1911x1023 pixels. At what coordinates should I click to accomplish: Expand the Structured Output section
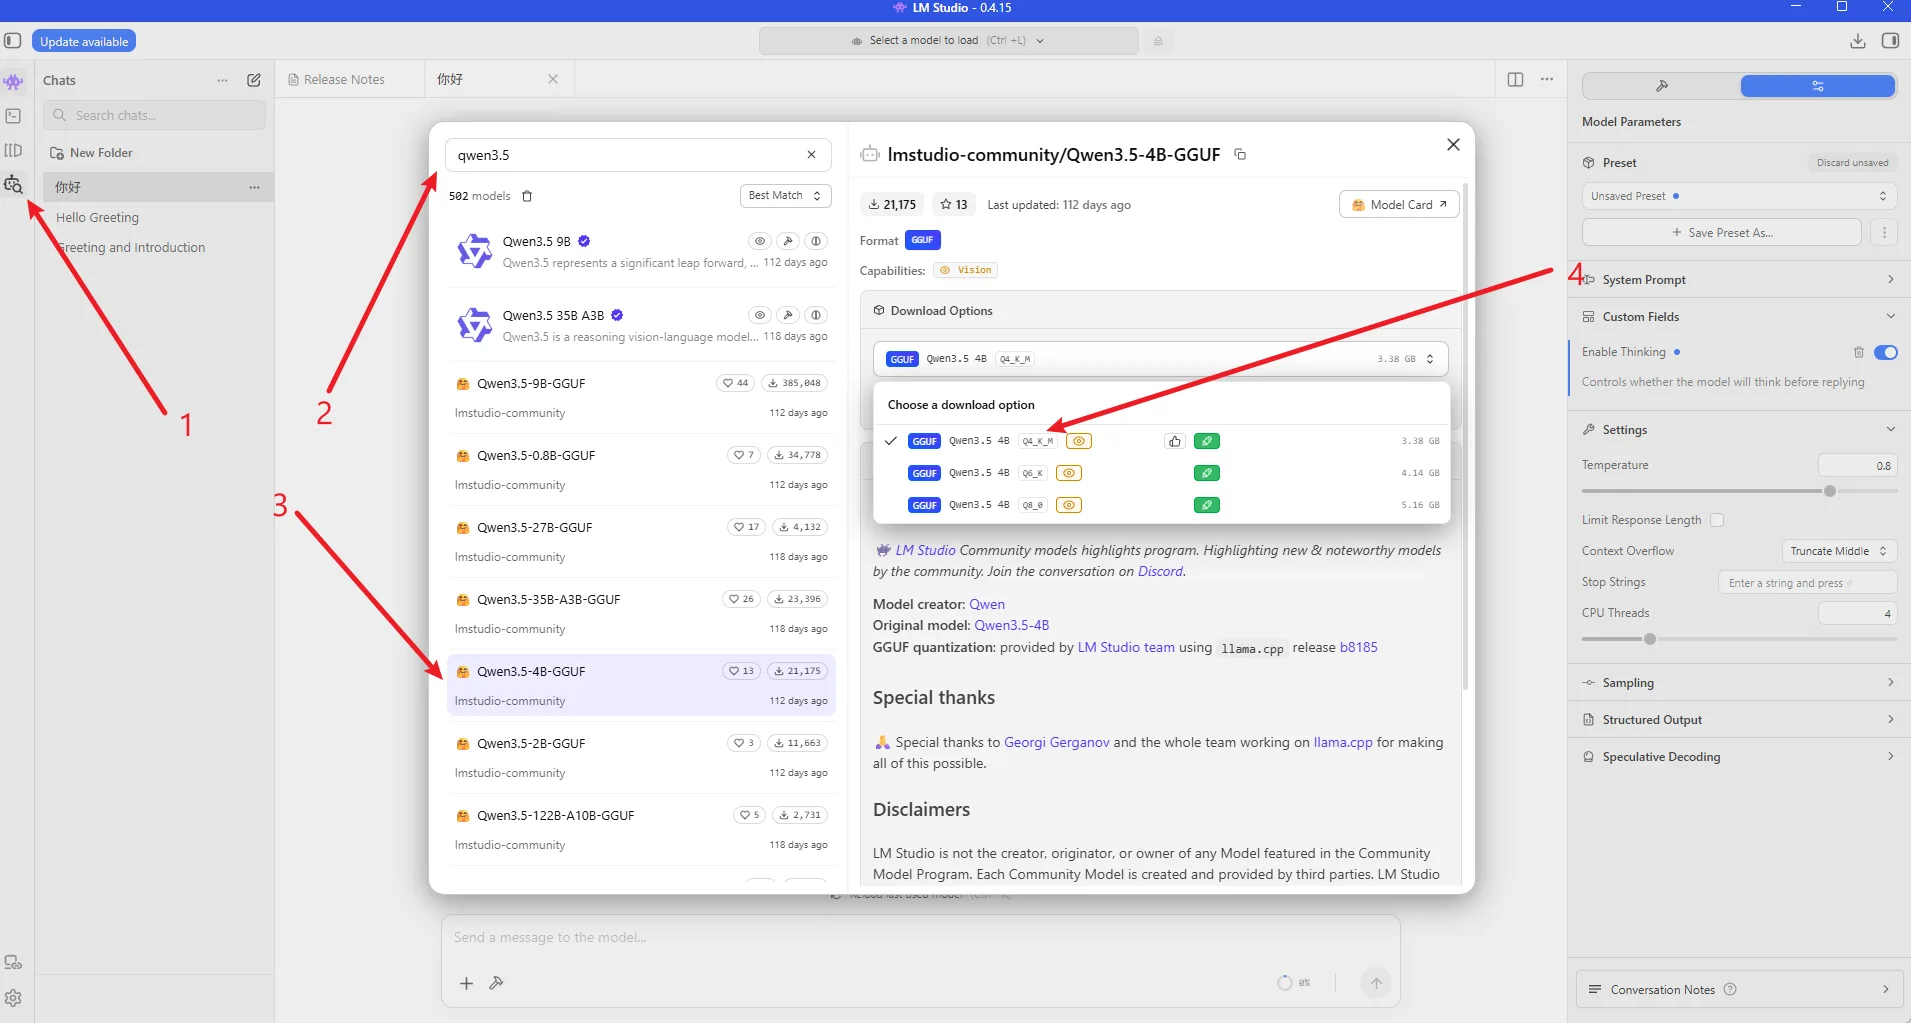click(x=1739, y=720)
